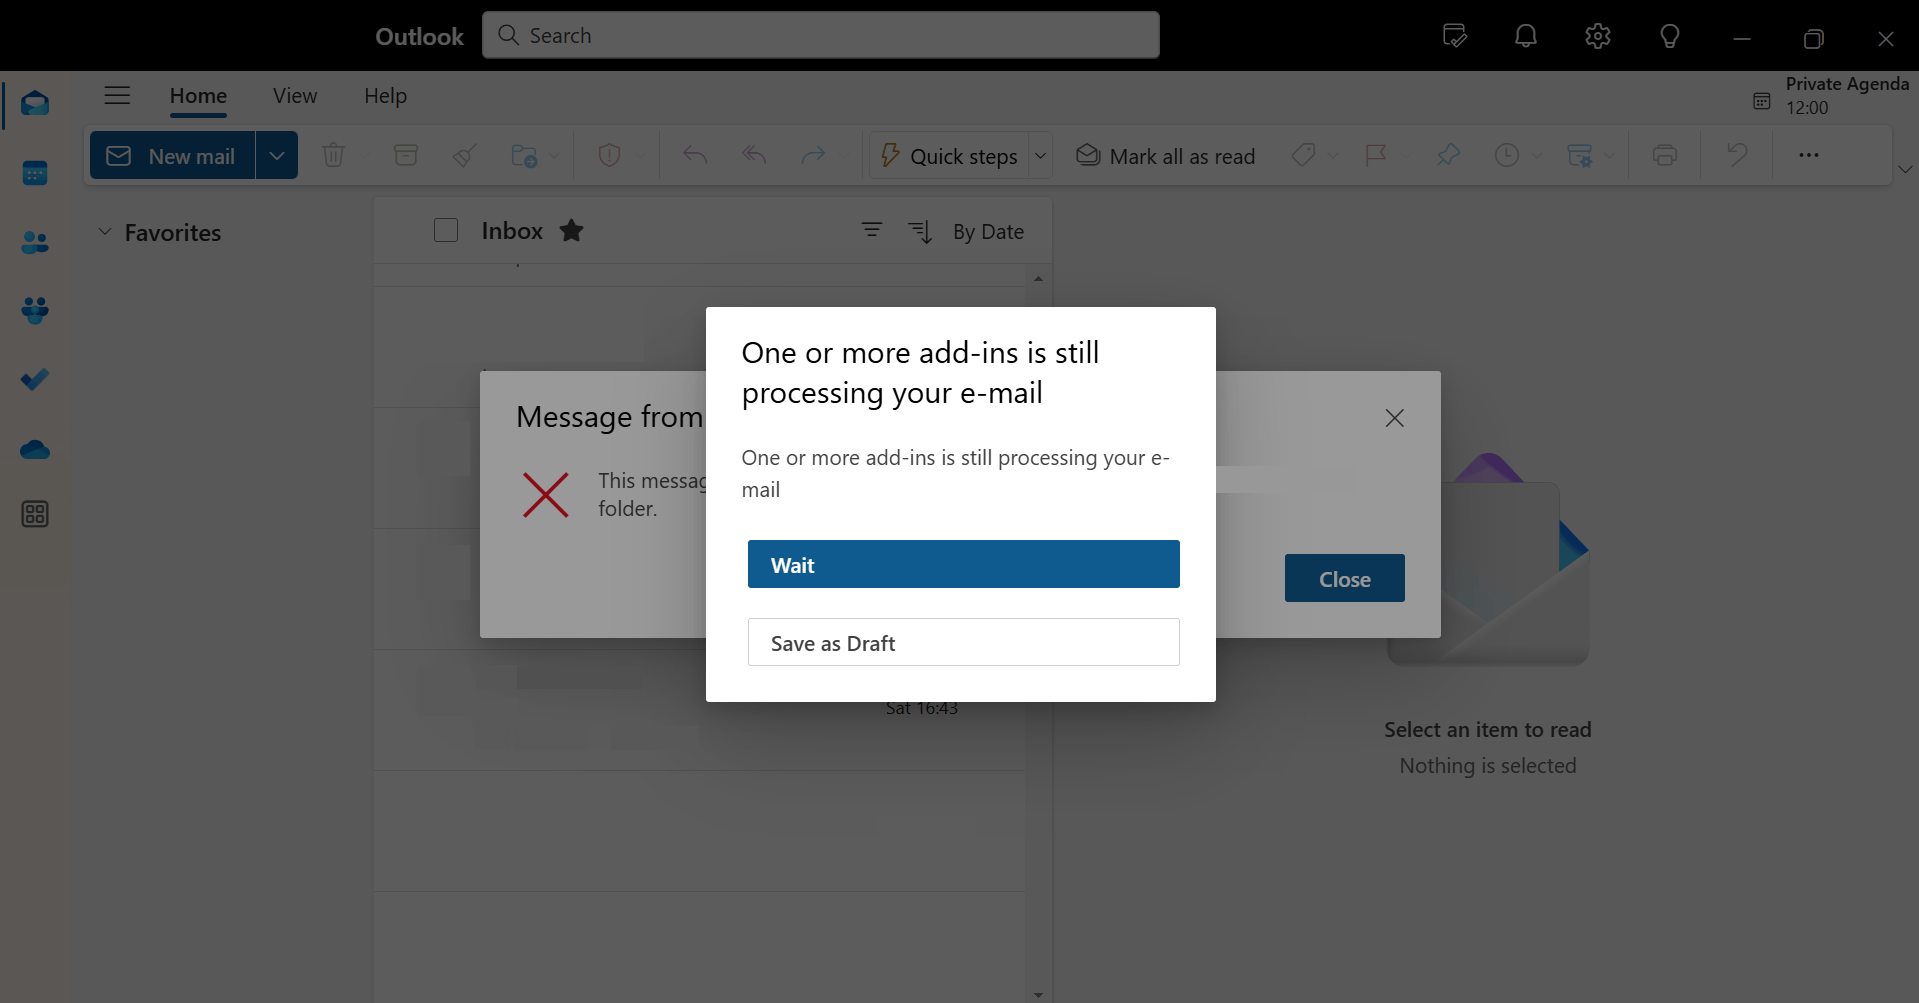Click the Forward arrow icon
The height and width of the screenshot is (1003, 1919).
pos(813,155)
